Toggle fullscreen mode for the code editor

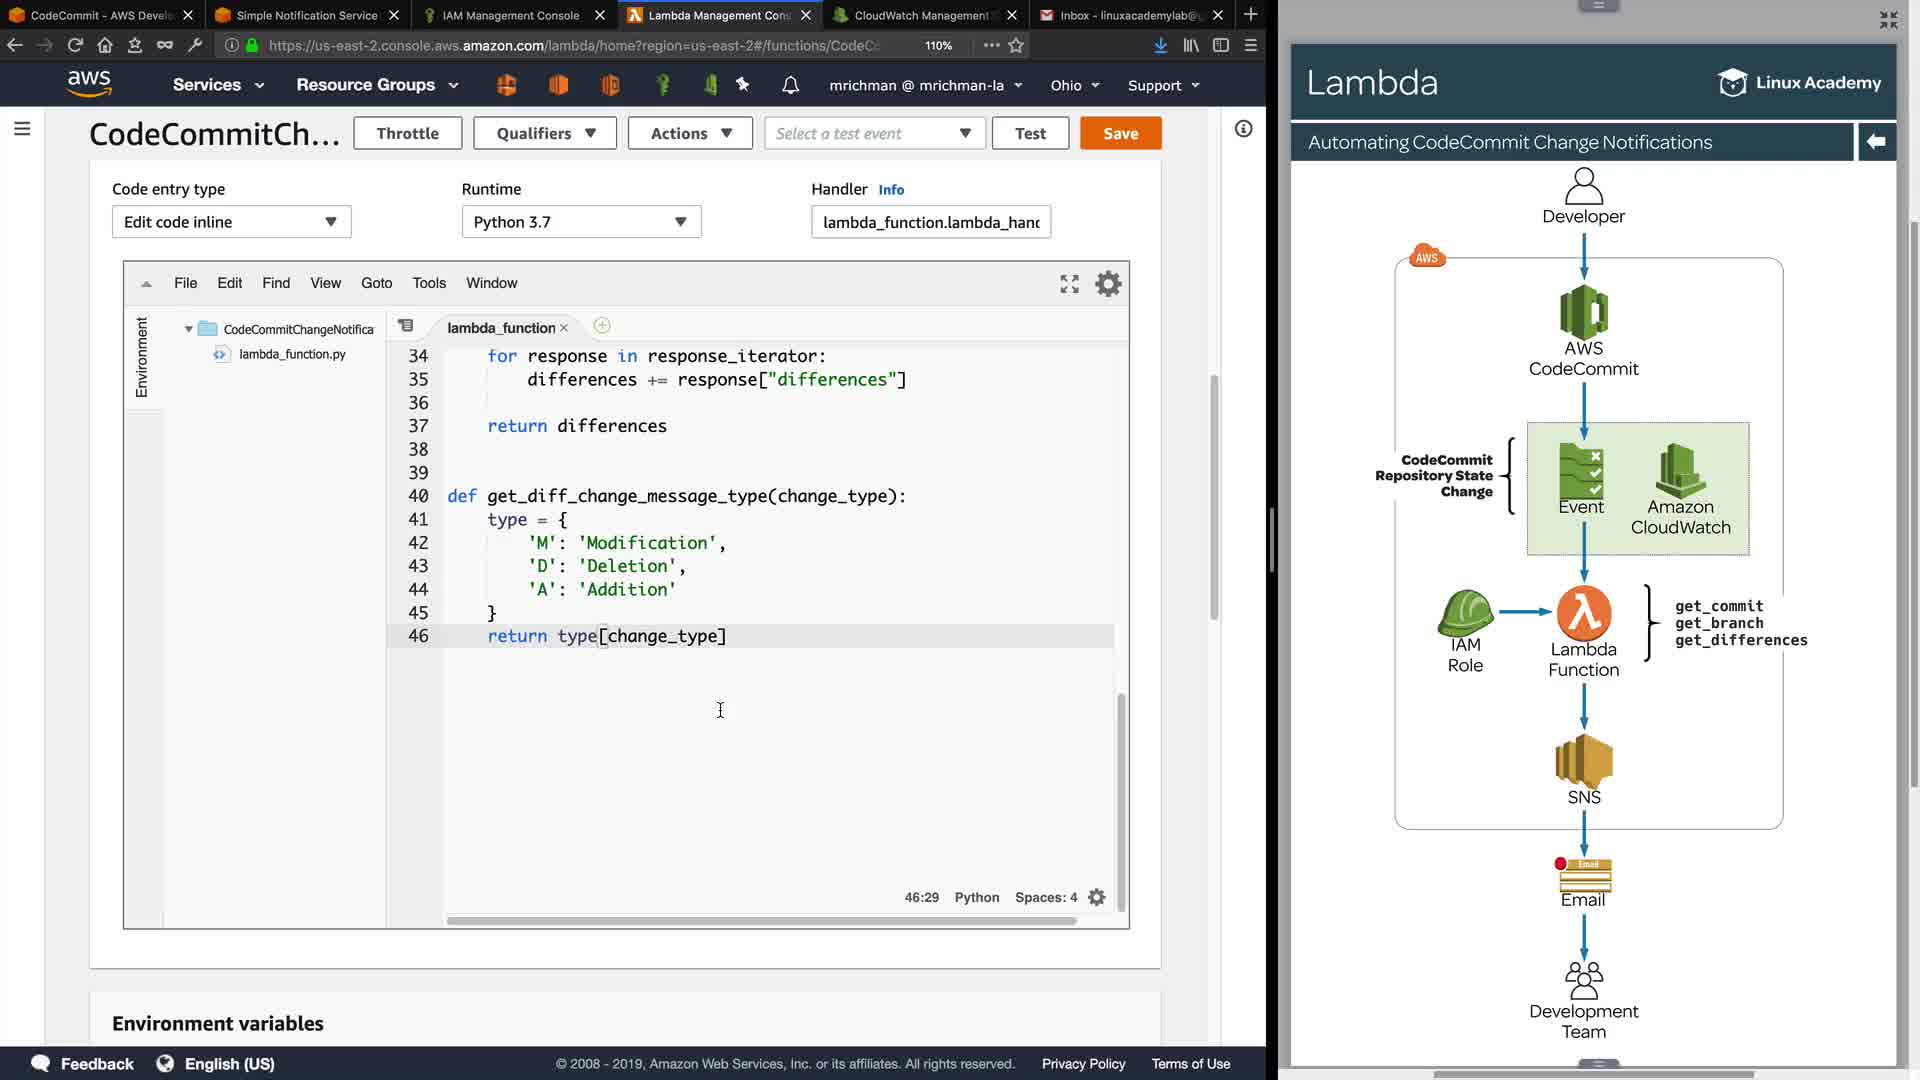pos(1069,284)
